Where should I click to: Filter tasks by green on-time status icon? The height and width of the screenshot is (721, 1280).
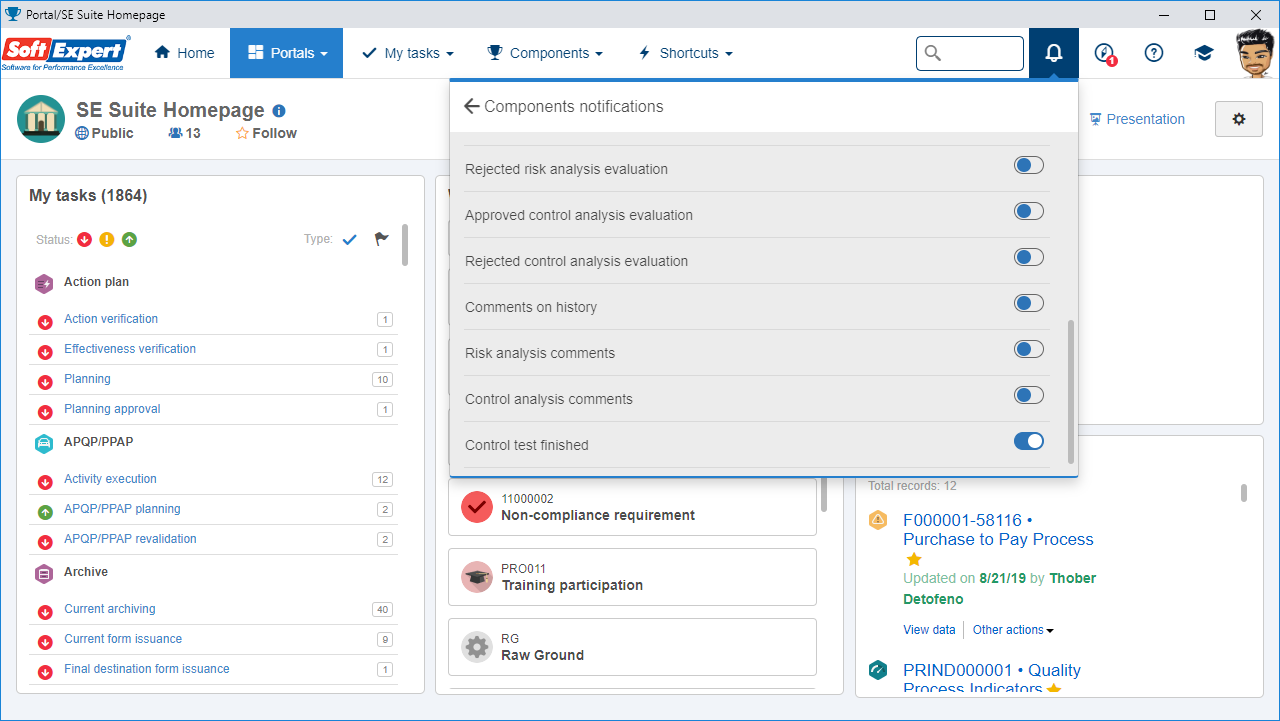click(129, 239)
